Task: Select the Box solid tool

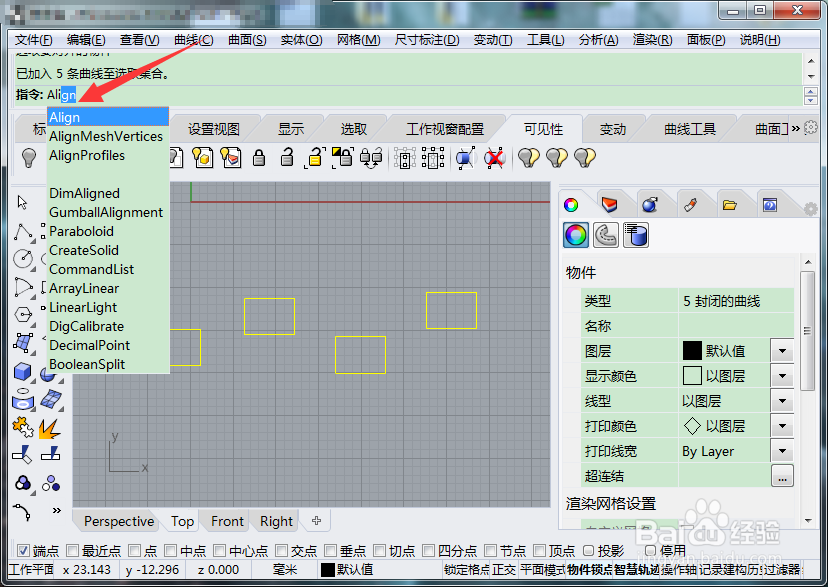Action: (x=23, y=372)
